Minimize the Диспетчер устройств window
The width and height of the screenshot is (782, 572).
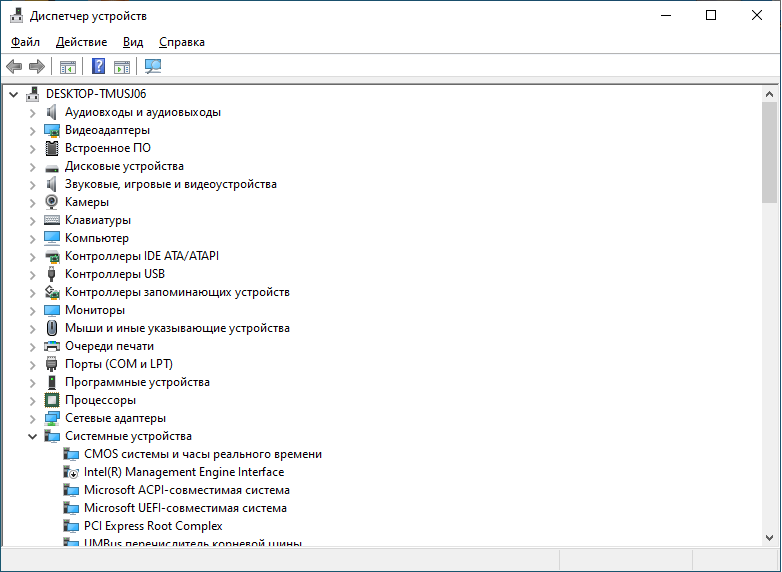(666, 15)
